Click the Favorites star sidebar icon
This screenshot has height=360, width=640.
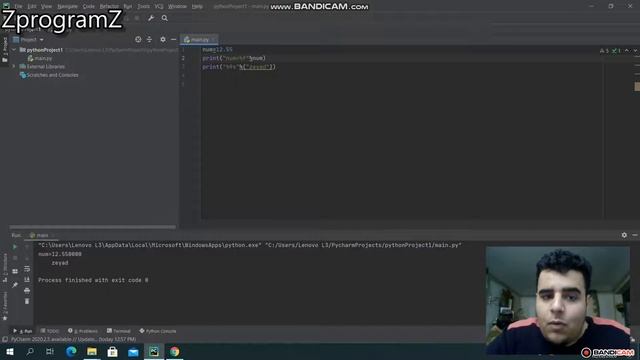(x=5, y=318)
